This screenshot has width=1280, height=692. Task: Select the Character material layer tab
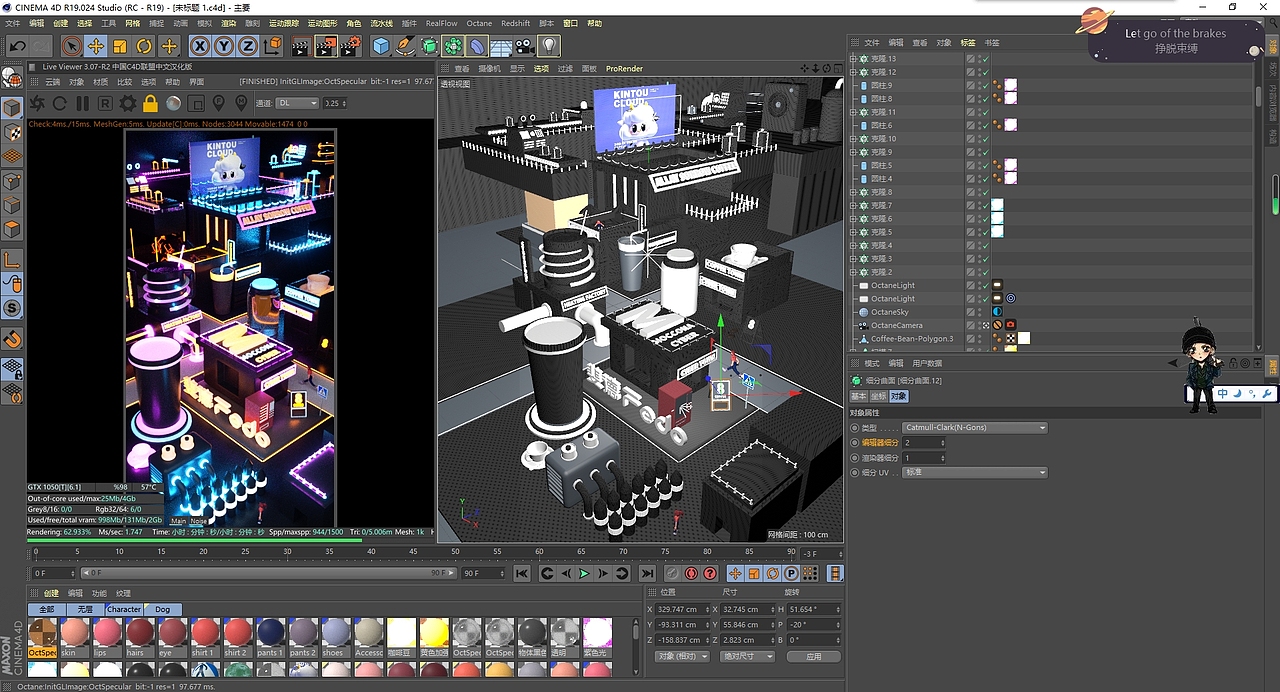tap(124, 609)
